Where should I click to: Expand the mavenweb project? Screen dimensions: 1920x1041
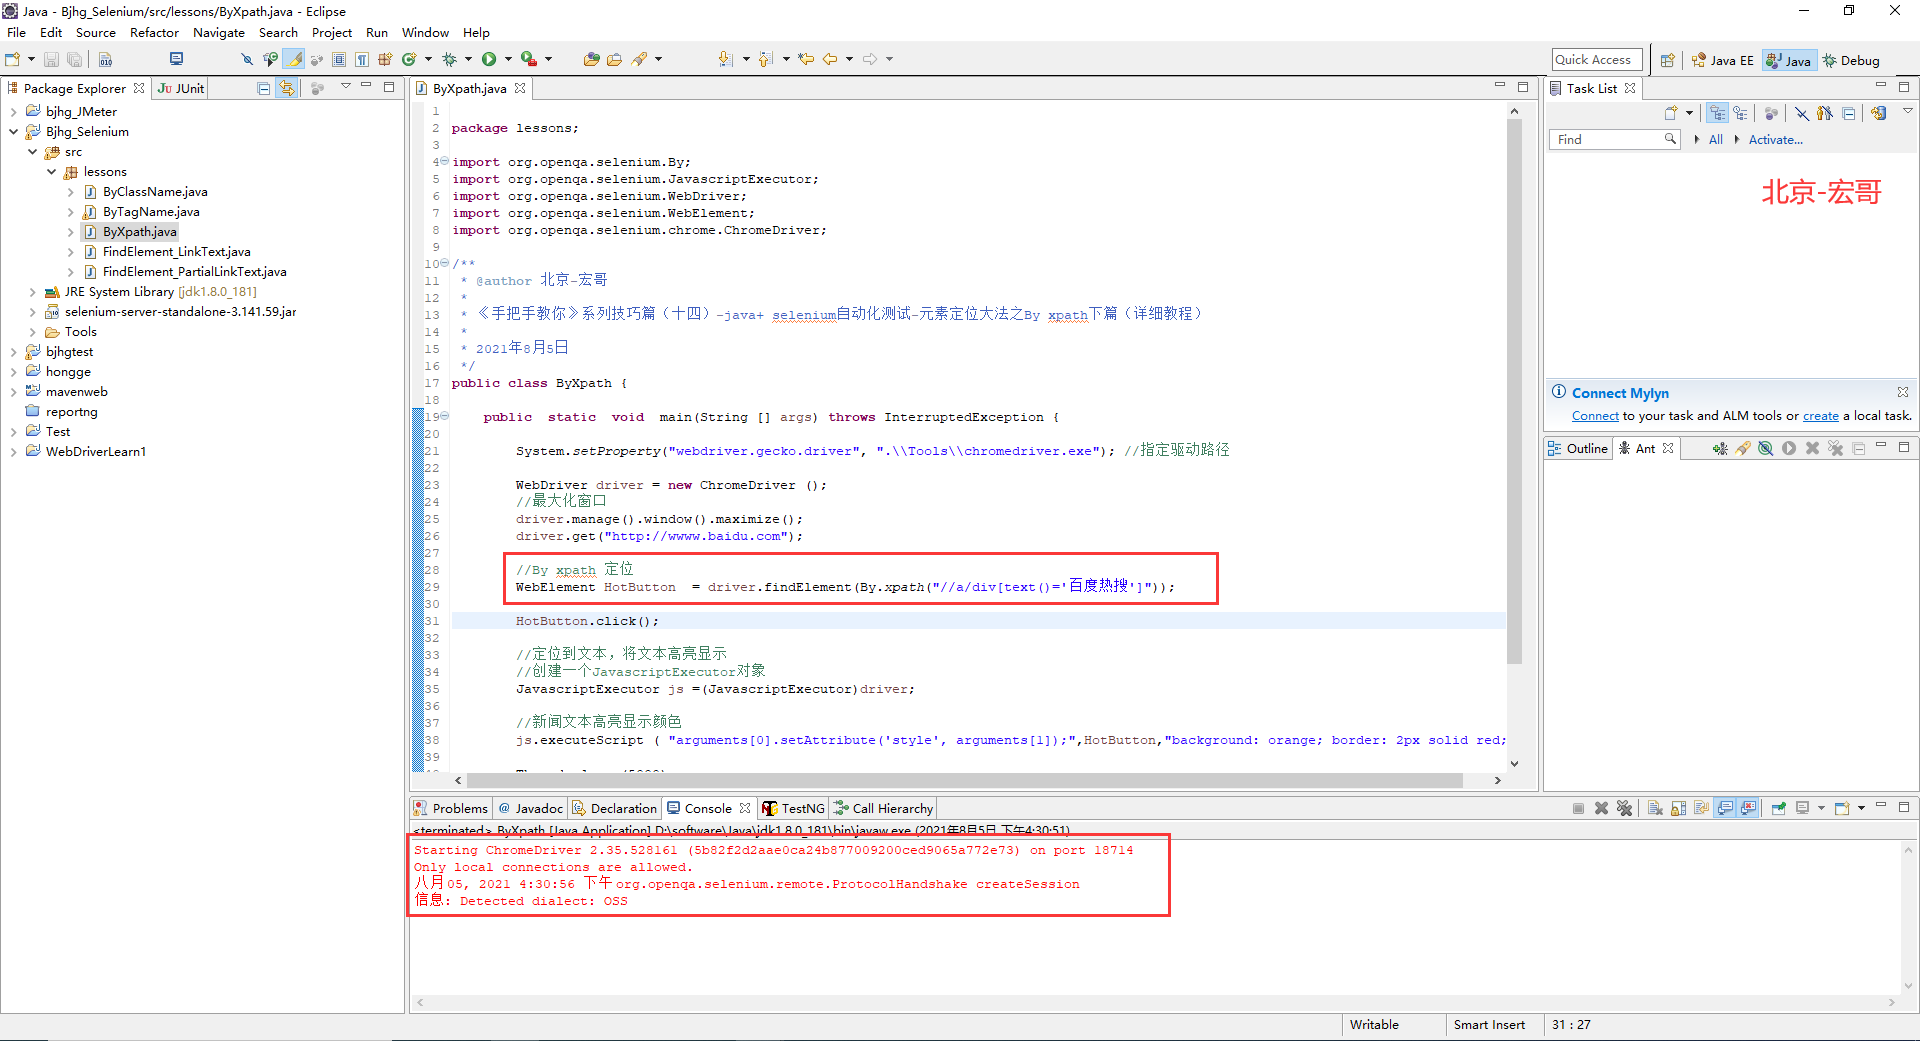pyautogui.click(x=13, y=392)
